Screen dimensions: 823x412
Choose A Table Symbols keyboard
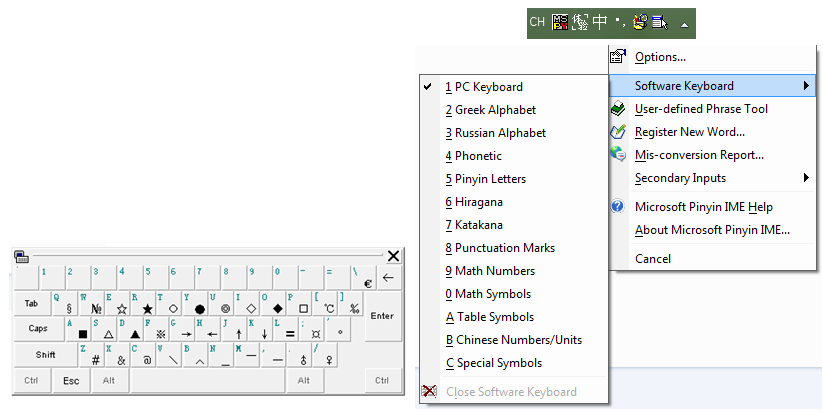tap(490, 317)
